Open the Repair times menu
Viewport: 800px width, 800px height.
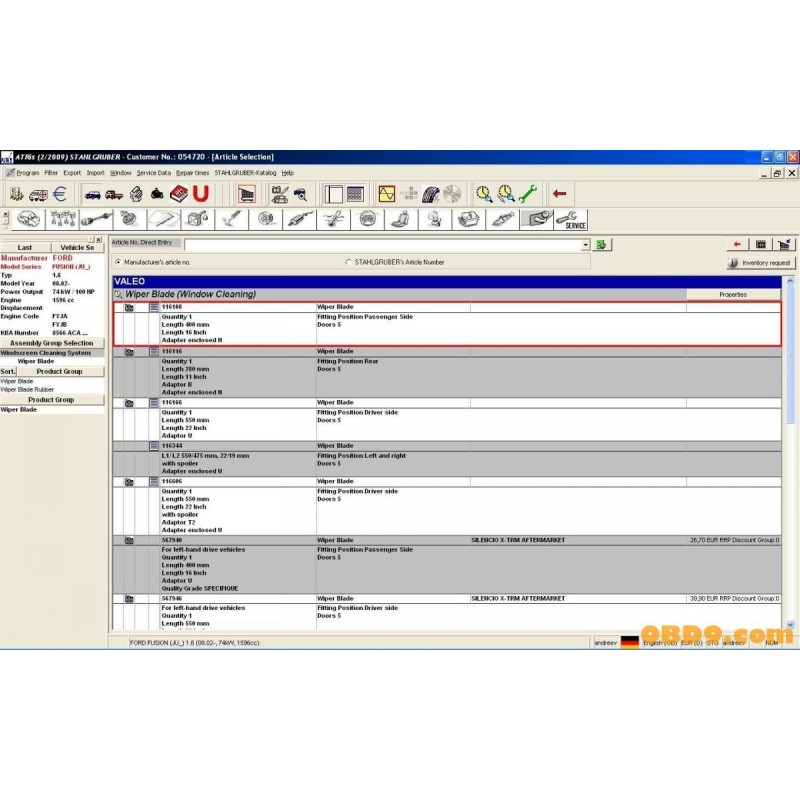[x=192, y=173]
